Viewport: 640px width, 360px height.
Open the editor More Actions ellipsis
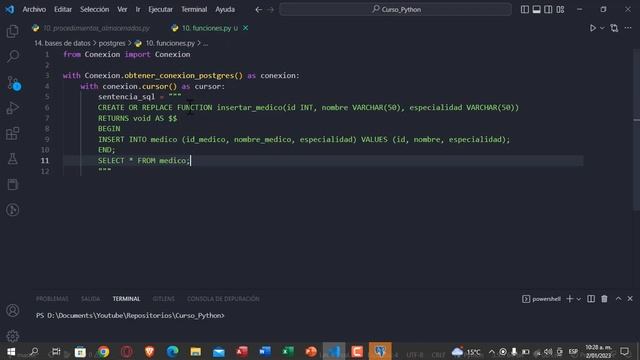pos(628,28)
